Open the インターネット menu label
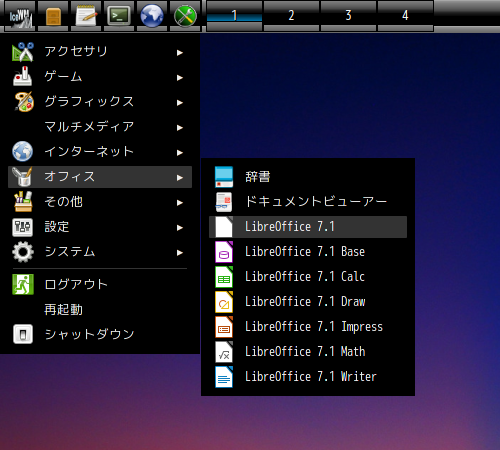This screenshot has width=500, height=450. 89,151
